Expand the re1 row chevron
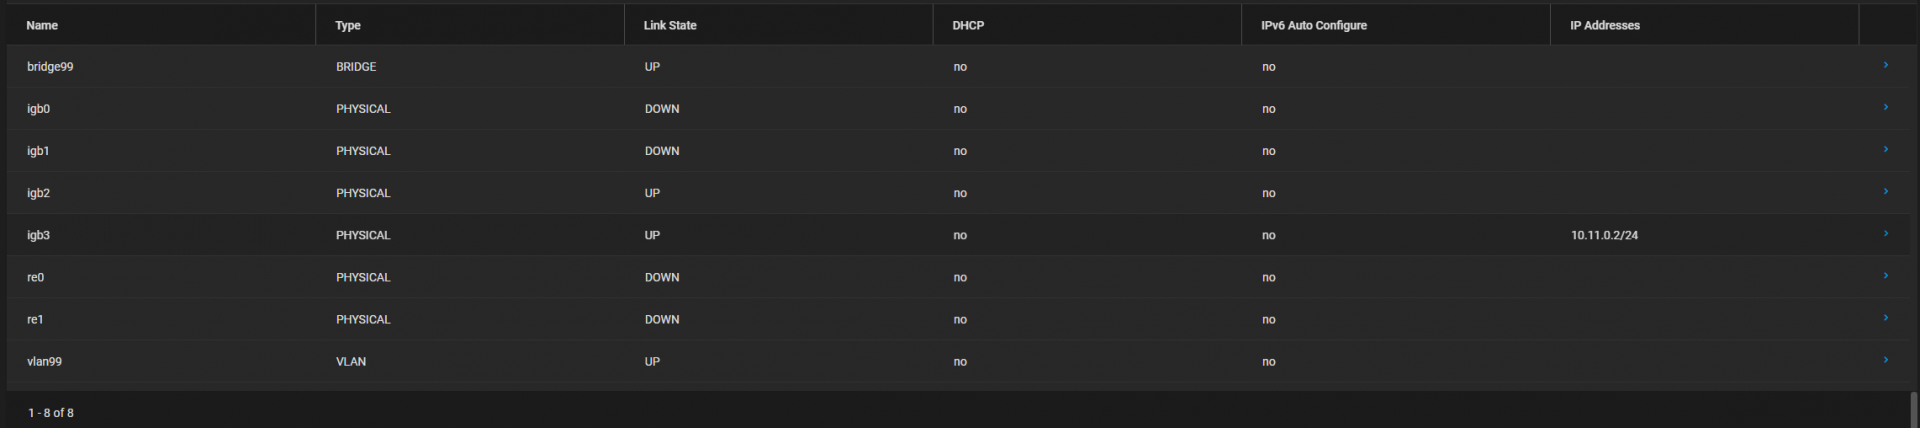 click(x=1885, y=318)
